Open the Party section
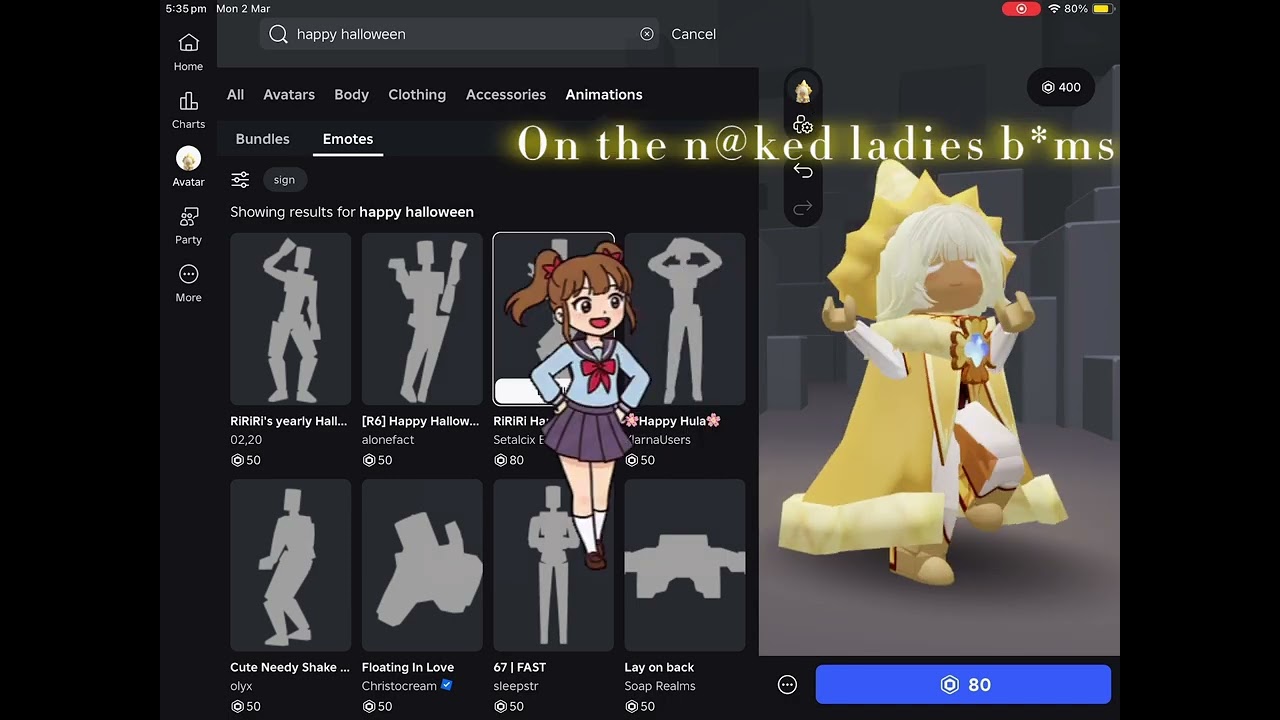Image resolution: width=1280 pixels, height=720 pixels. [188, 226]
